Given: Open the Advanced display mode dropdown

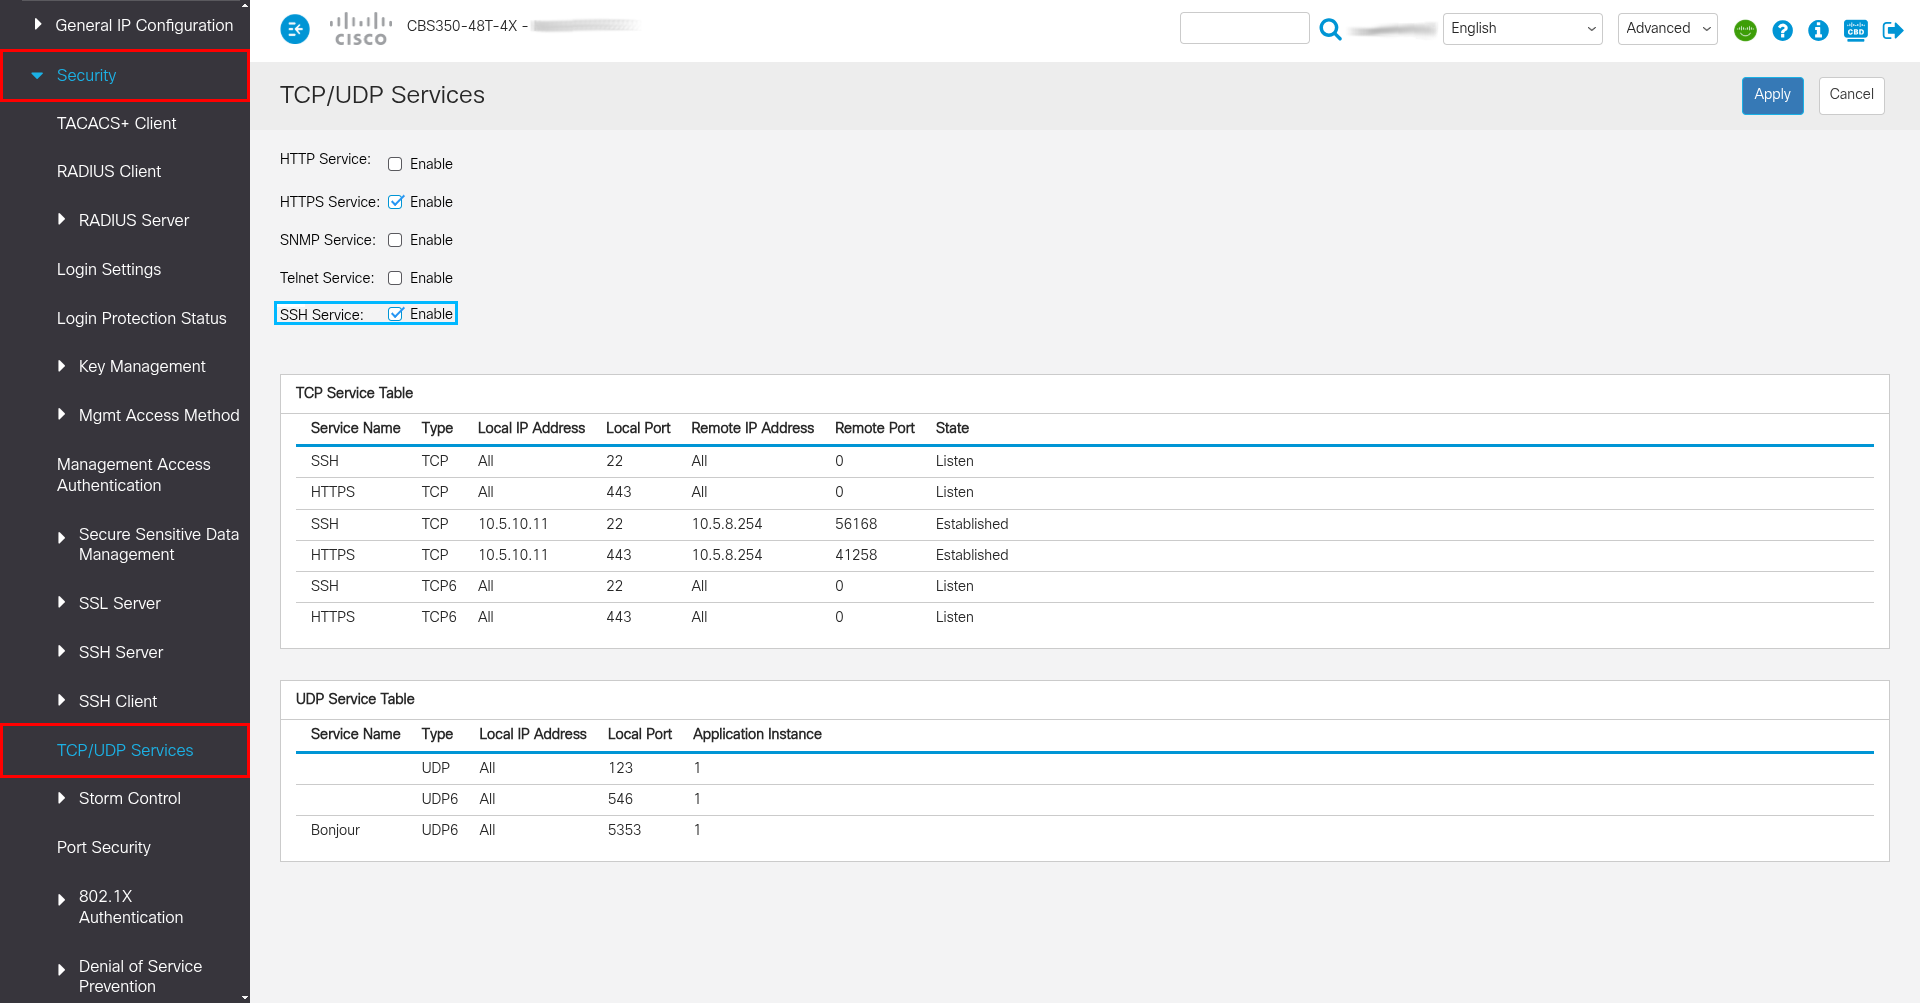Looking at the screenshot, I should [1667, 29].
